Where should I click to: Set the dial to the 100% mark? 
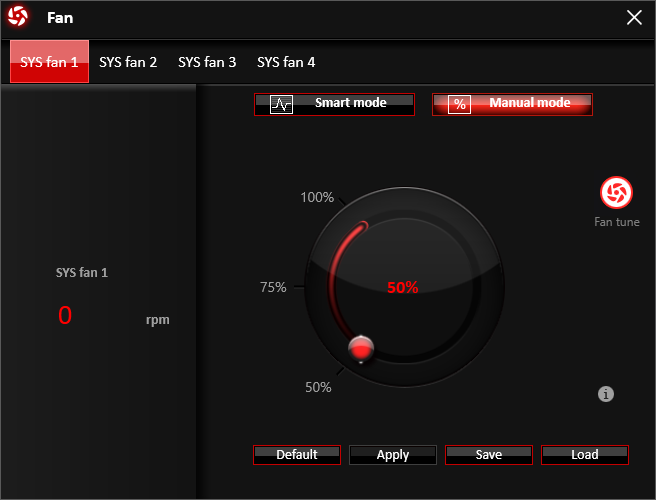coord(317,197)
